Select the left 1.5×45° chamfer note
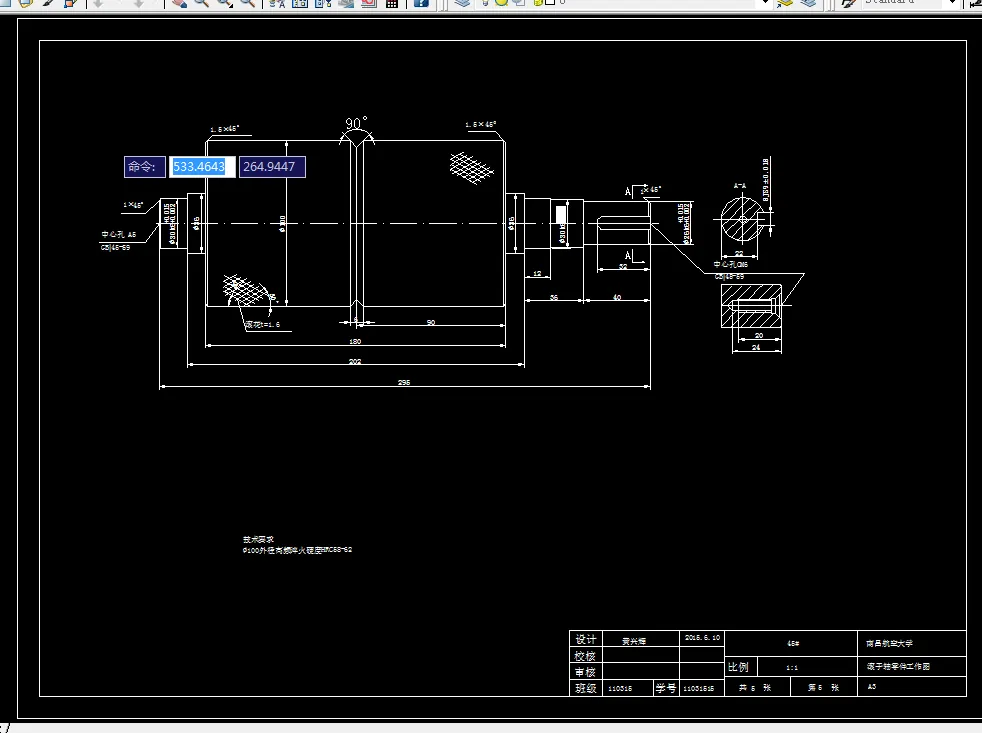 coord(224,129)
